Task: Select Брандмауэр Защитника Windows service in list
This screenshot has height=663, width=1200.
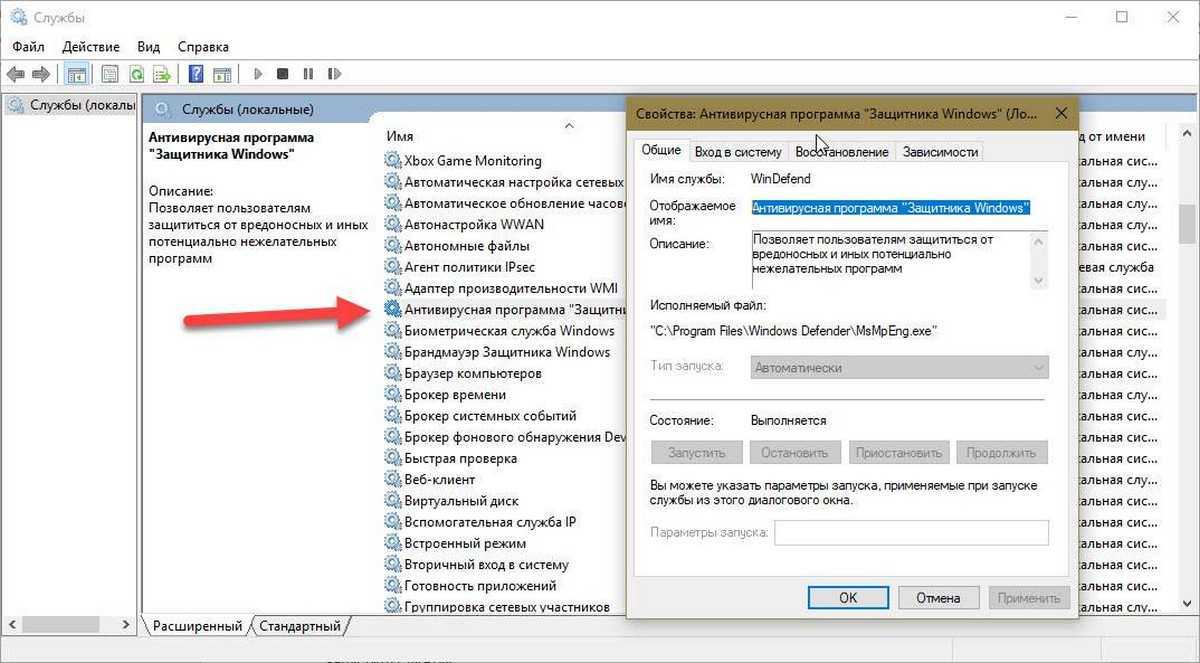Action: 506,352
